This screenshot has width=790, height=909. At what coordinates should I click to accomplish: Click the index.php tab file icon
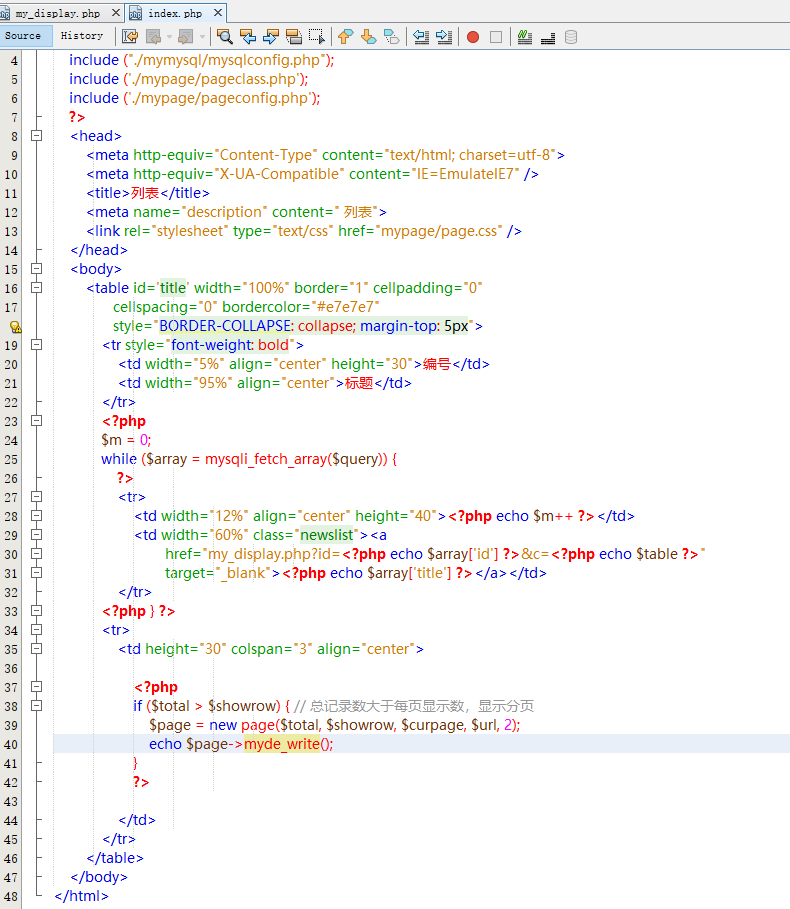pos(136,13)
